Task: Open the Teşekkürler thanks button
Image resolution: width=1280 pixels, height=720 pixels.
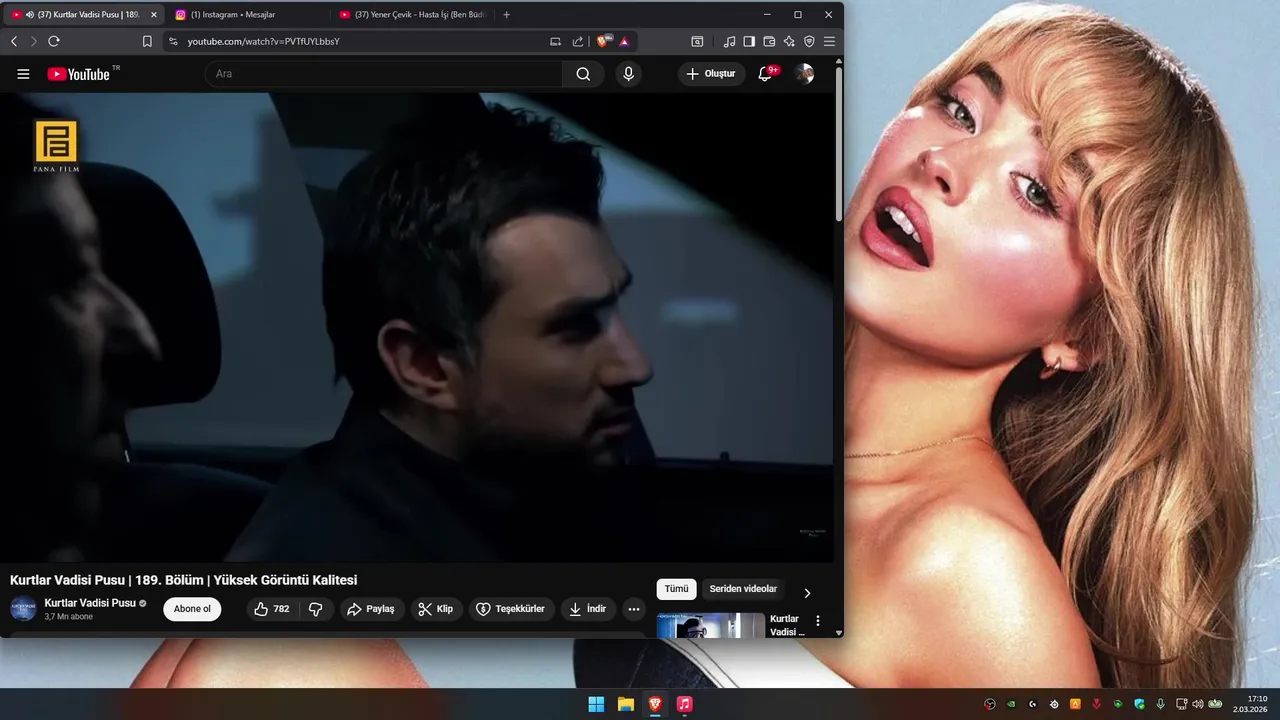Action: [511, 609]
